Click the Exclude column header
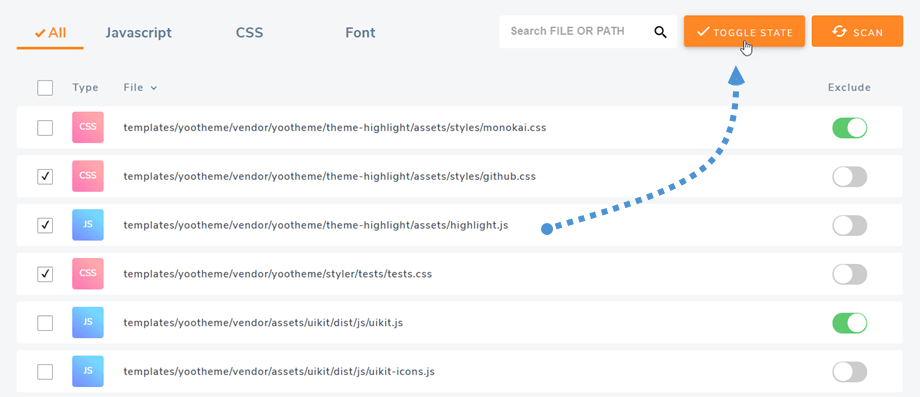The image size is (920, 397). click(849, 88)
